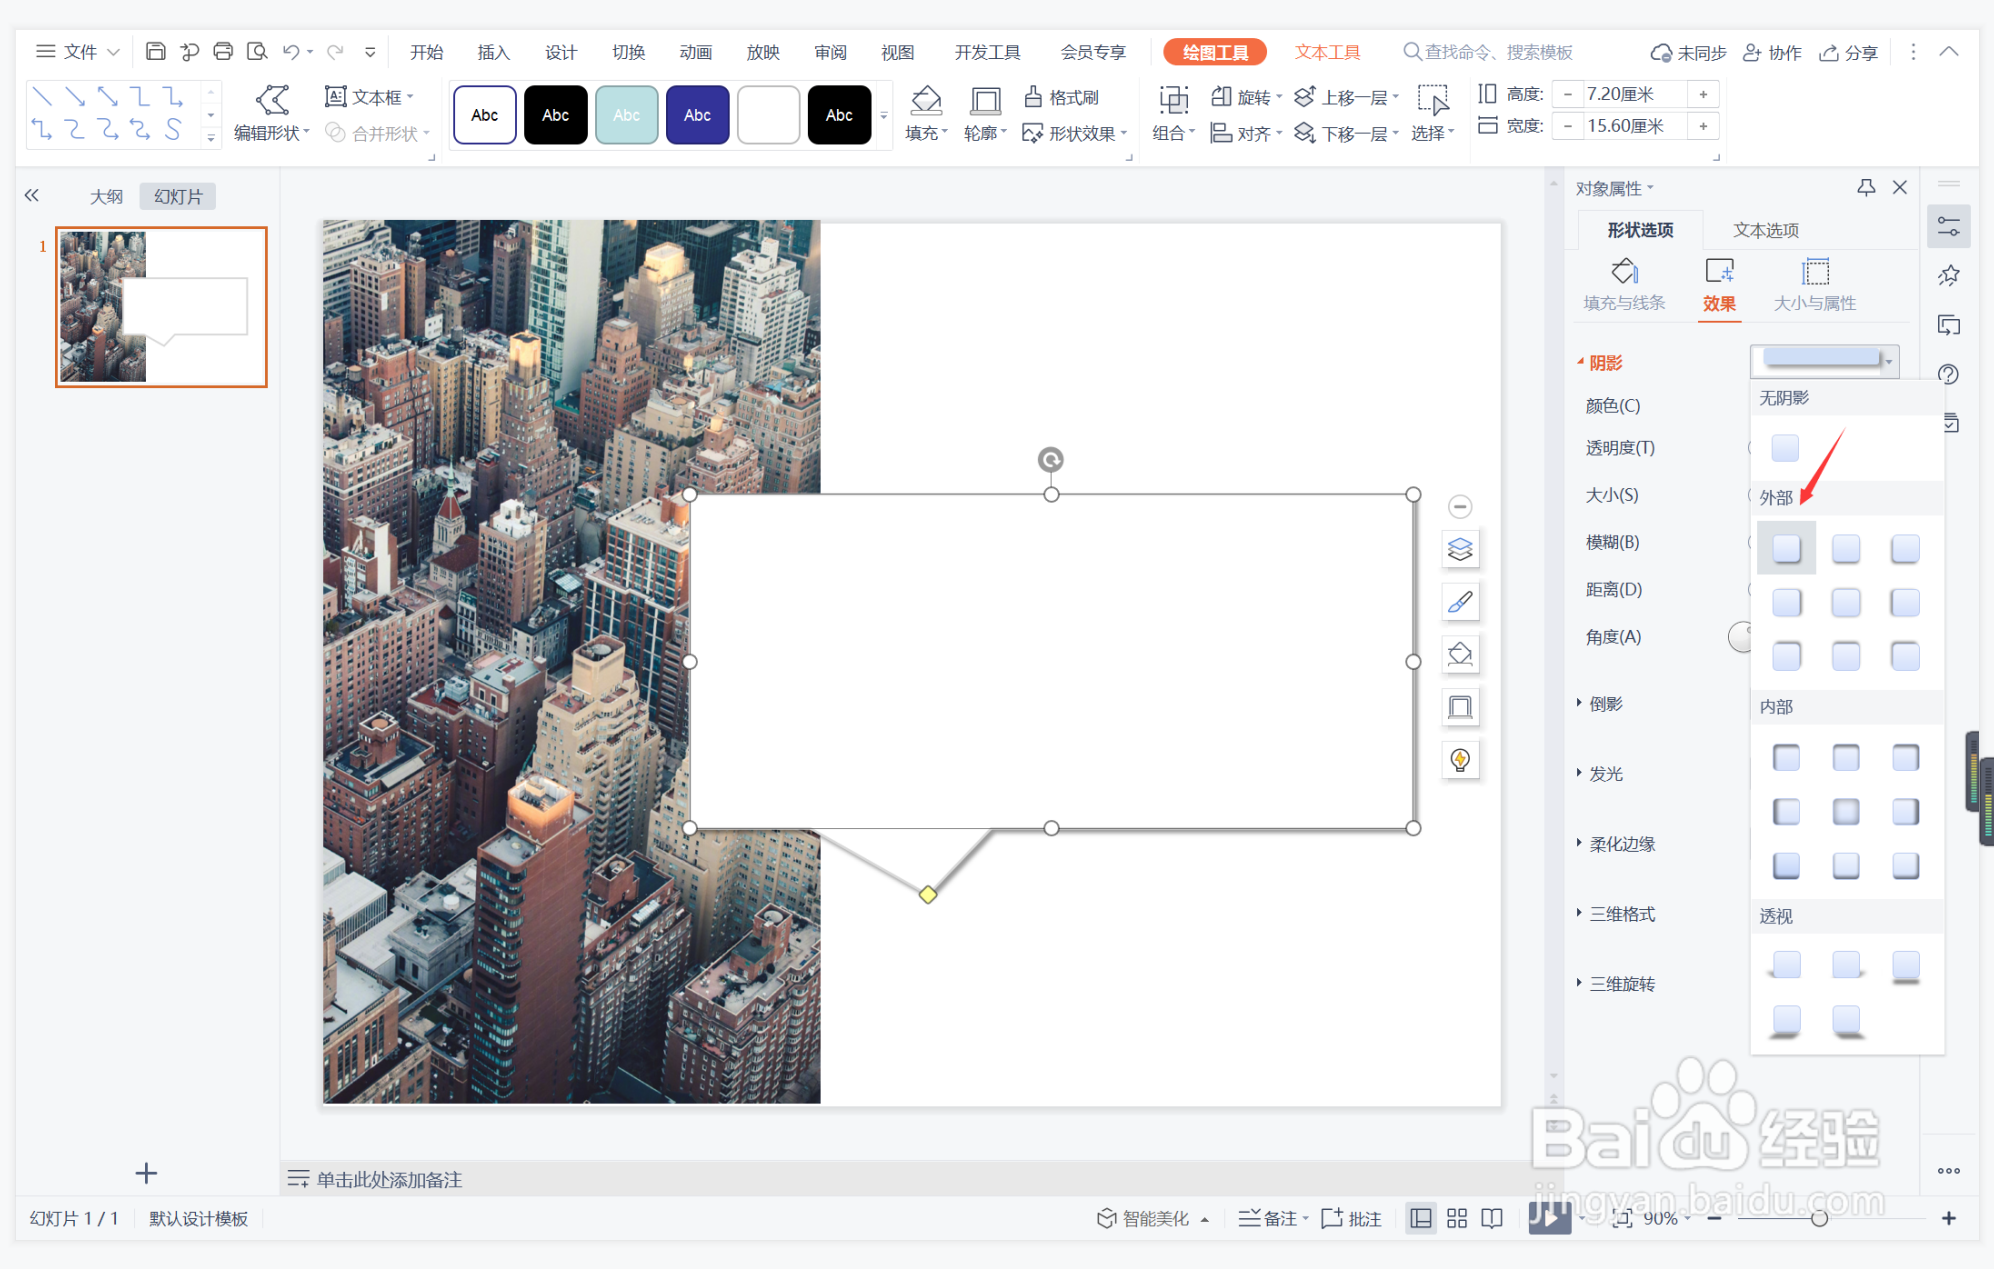Click the floating shape fill icon
This screenshot has width=1994, height=1269.
coord(1460,654)
